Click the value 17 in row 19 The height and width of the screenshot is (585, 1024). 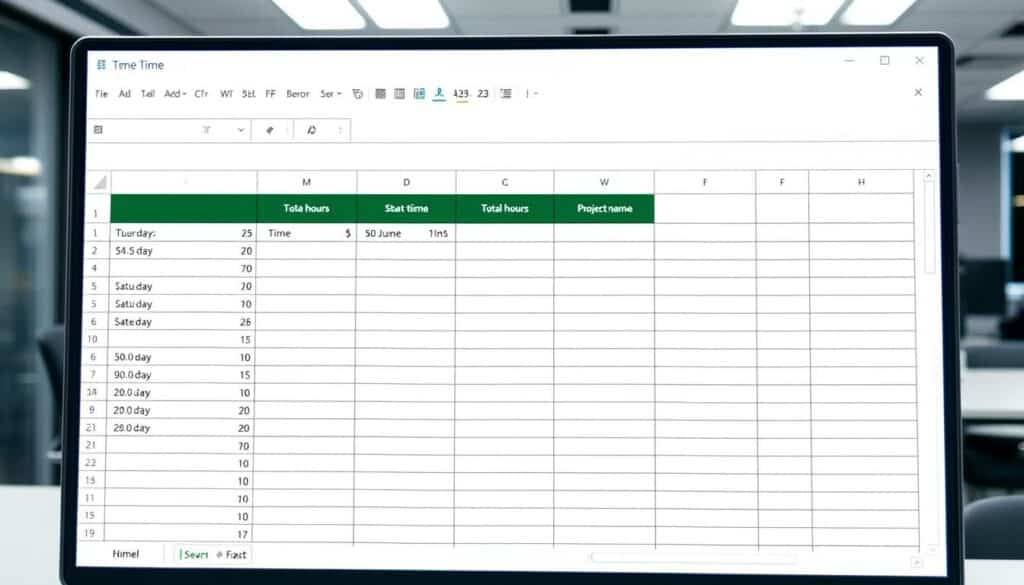242,534
